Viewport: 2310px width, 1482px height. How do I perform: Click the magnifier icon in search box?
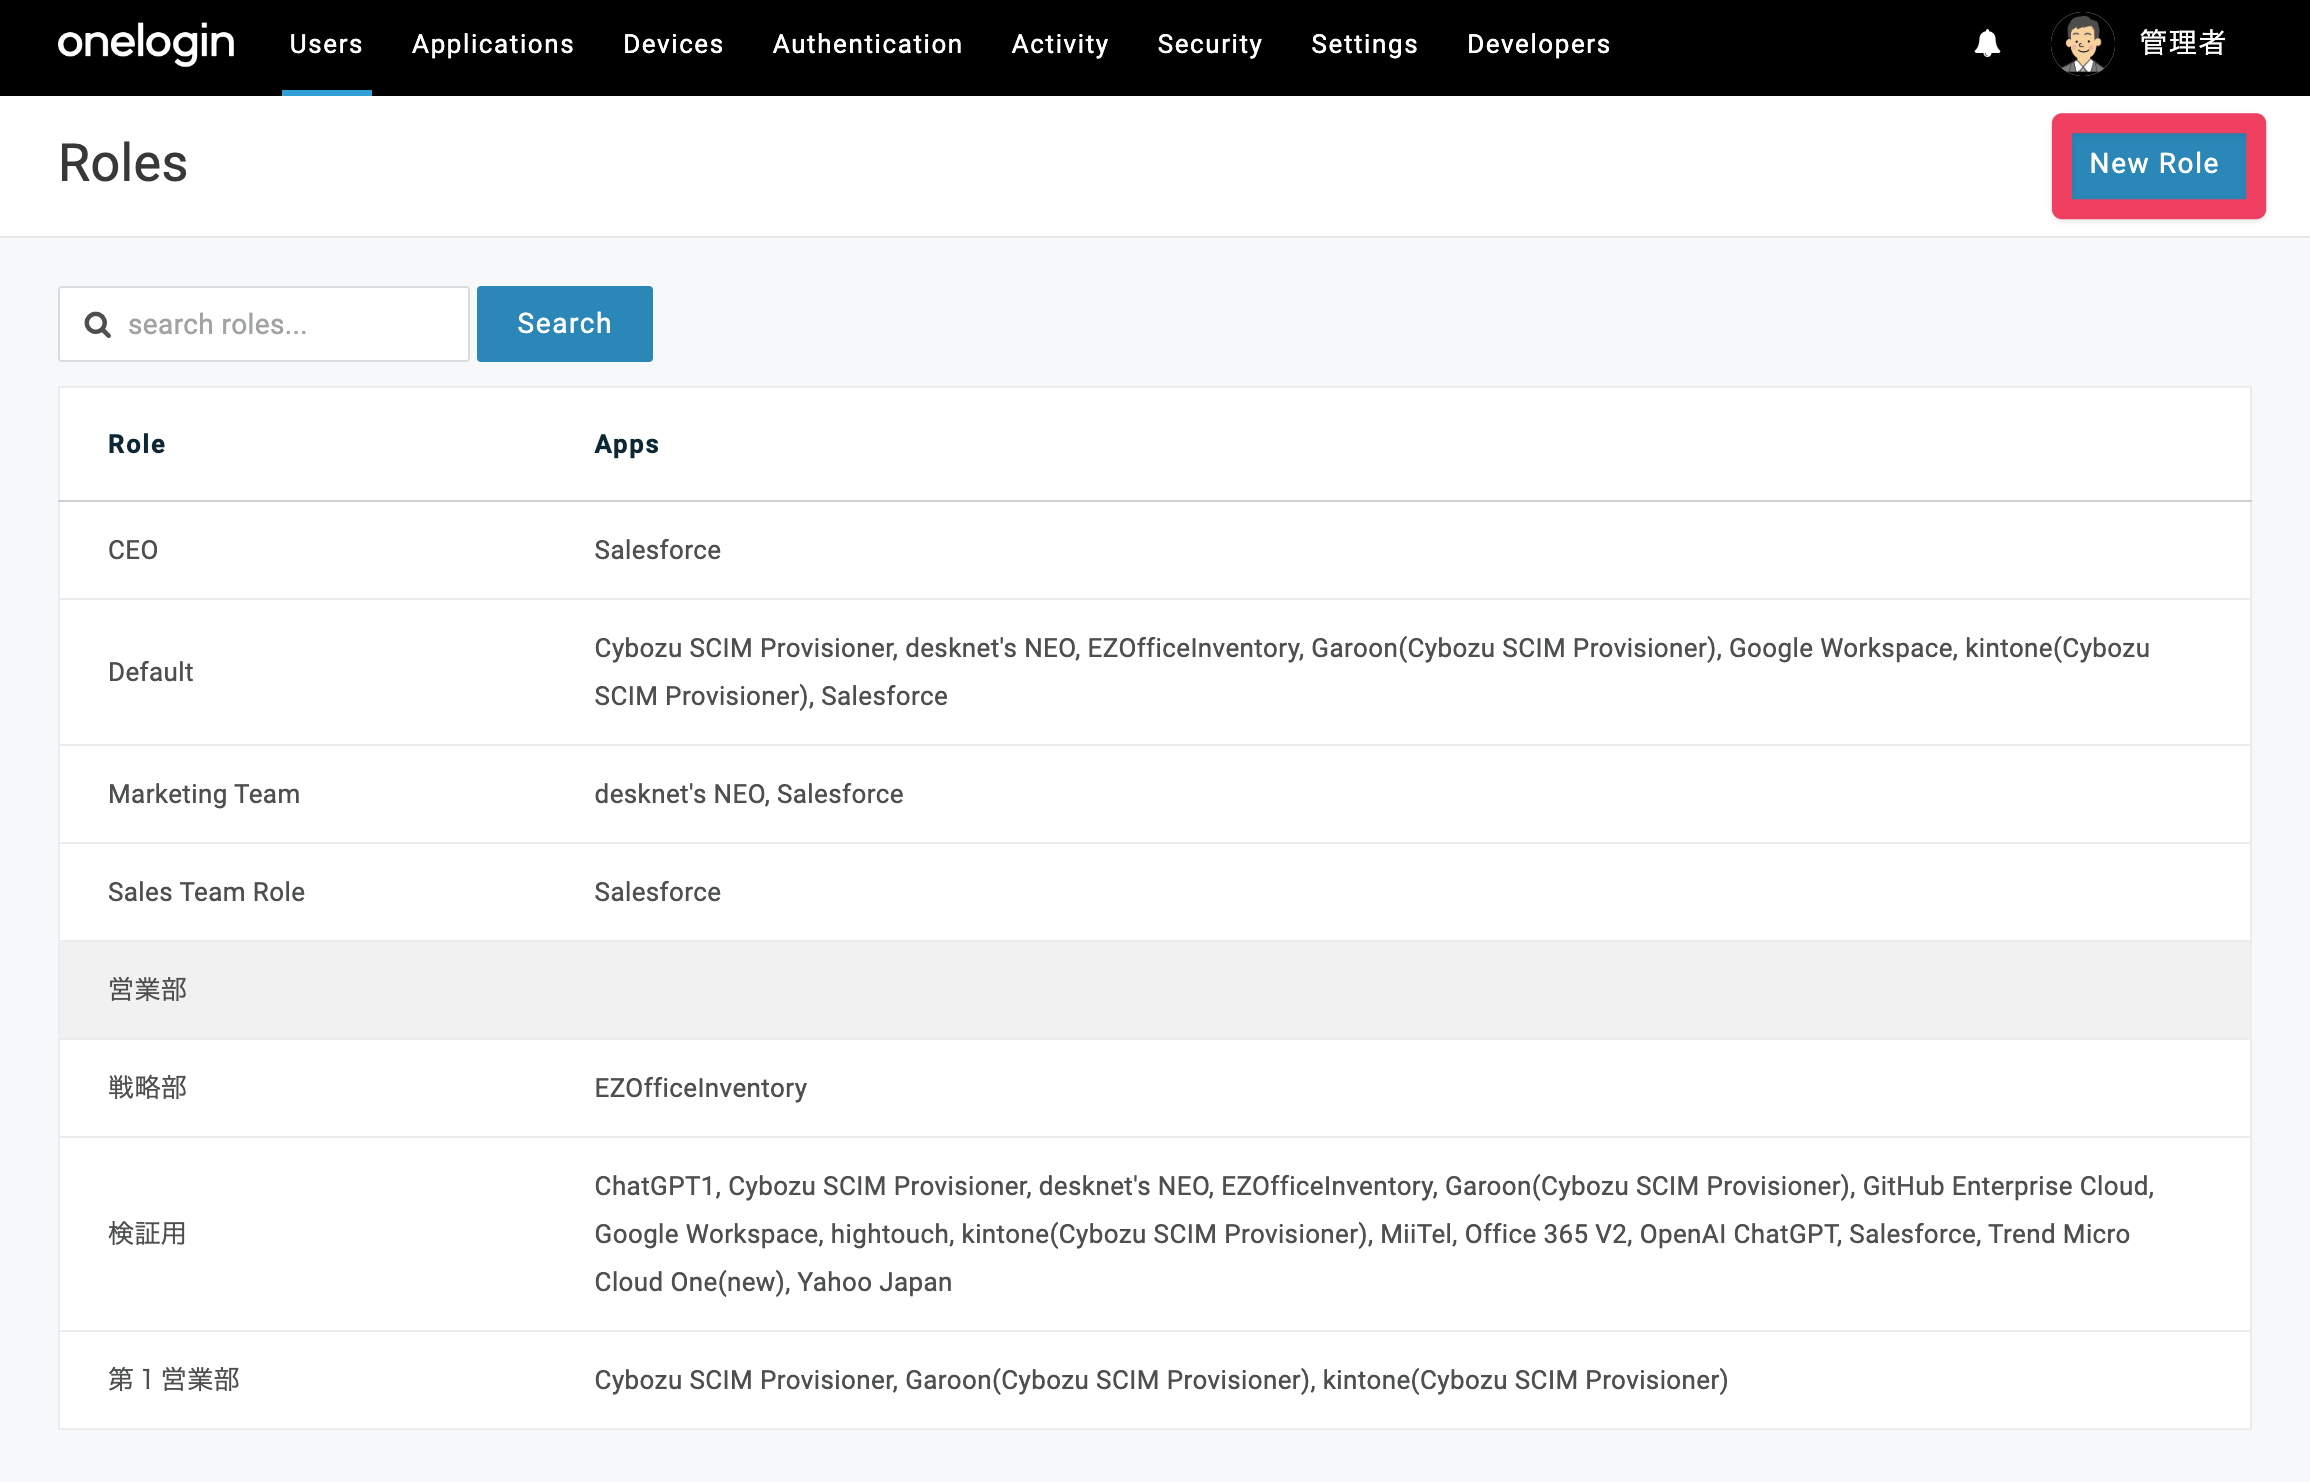tap(97, 324)
